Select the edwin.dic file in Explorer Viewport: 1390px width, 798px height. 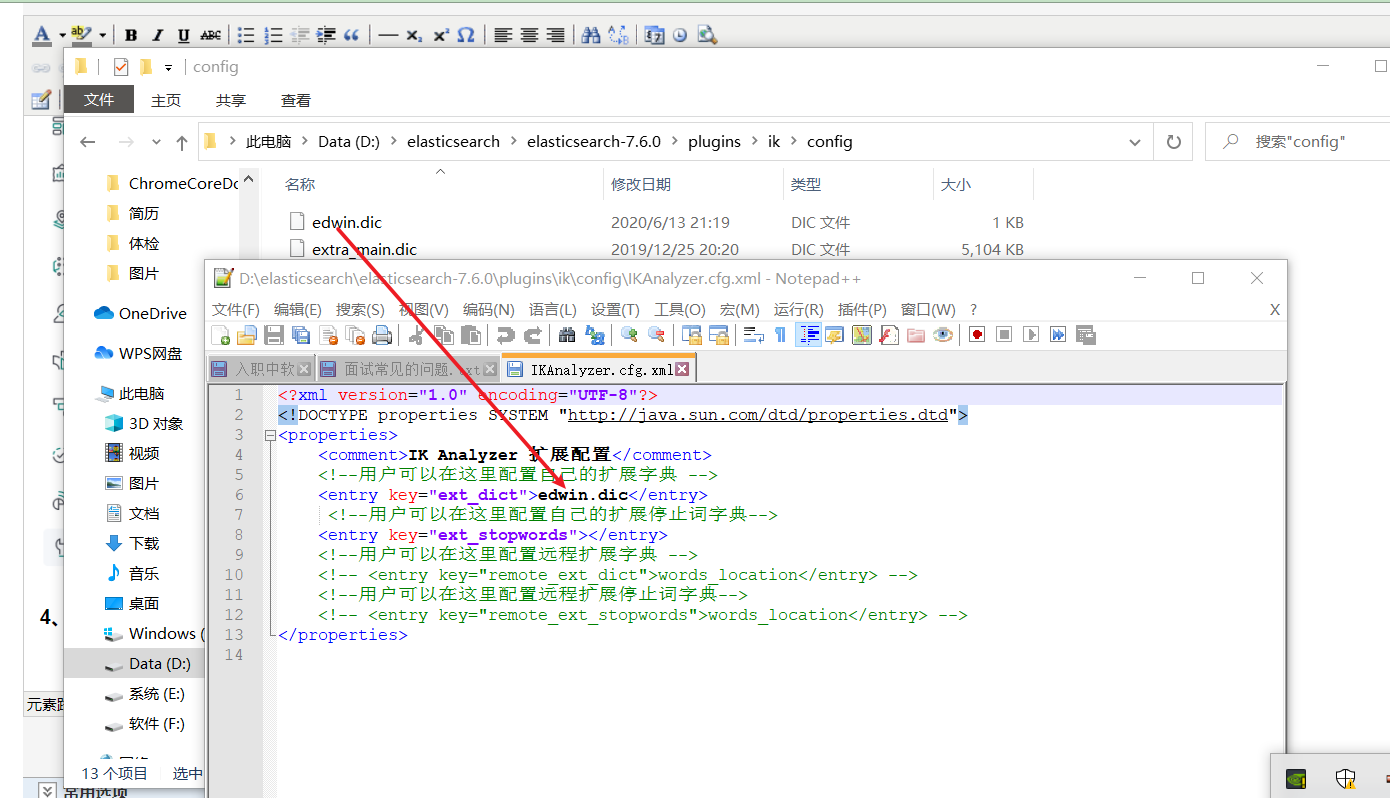[346, 223]
